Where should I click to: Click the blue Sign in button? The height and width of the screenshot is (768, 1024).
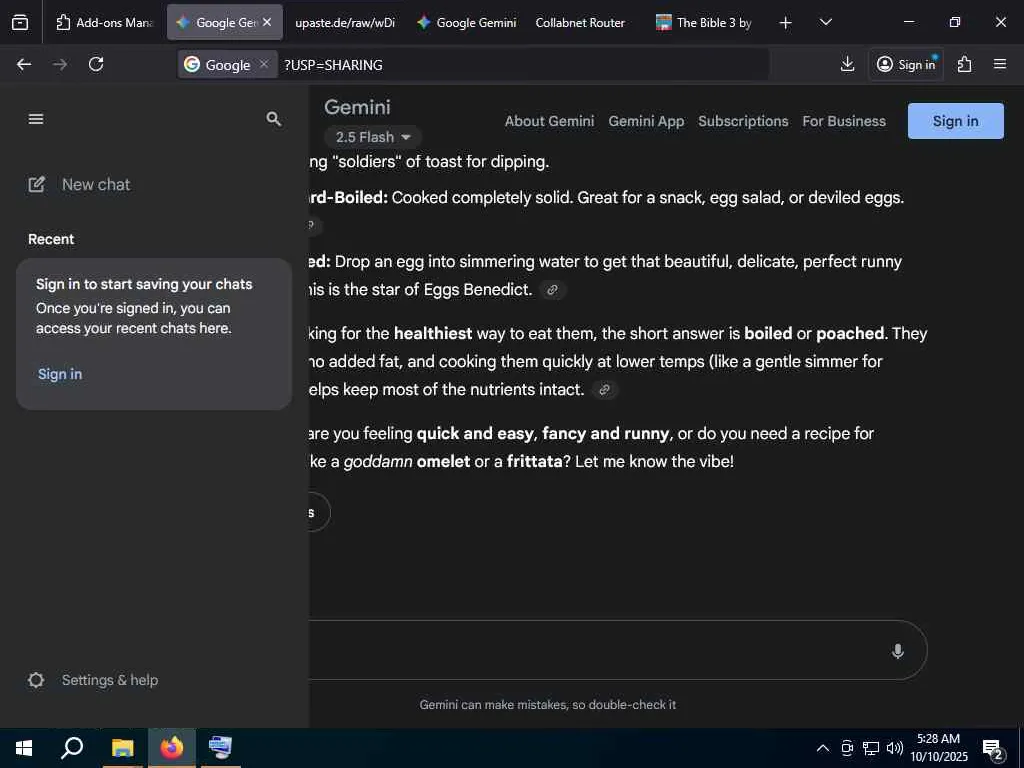point(955,121)
